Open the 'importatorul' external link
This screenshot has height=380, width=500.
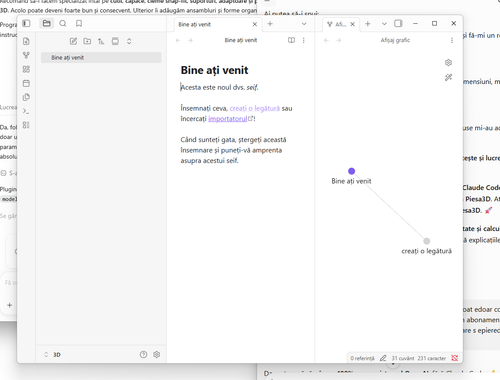pos(228,119)
